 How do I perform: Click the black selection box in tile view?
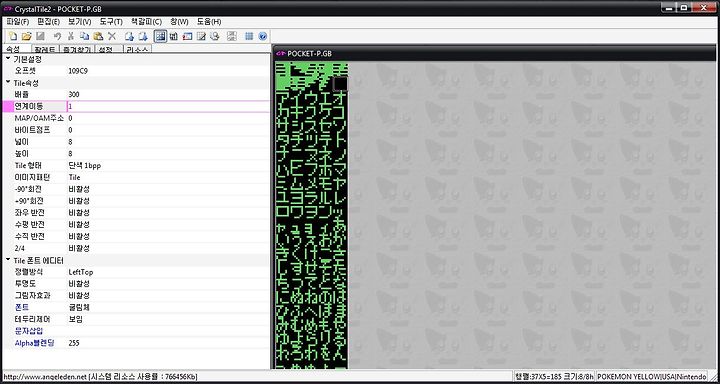[x=340, y=85]
